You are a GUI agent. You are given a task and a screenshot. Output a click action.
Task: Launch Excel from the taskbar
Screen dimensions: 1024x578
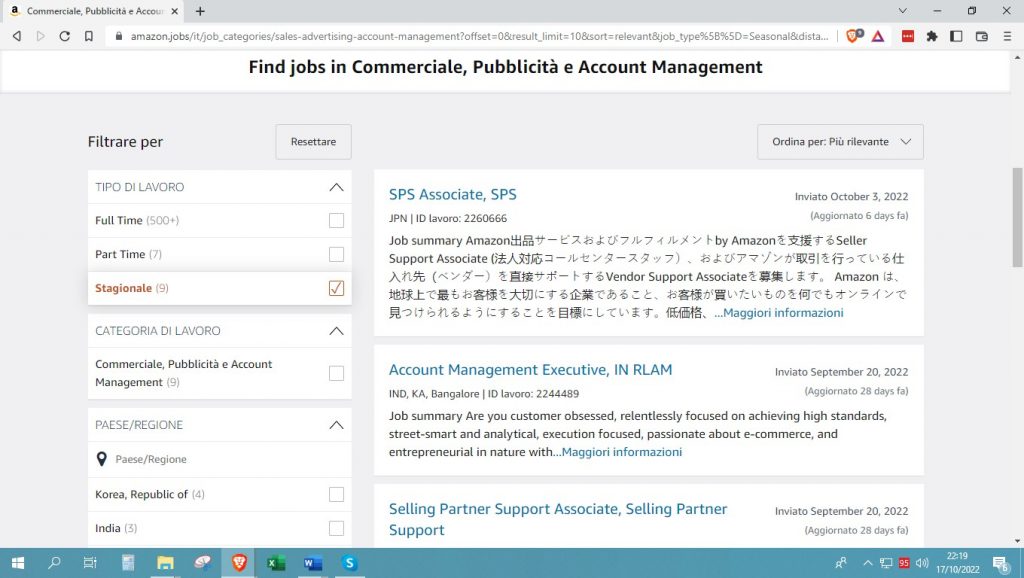(x=275, y=563)
